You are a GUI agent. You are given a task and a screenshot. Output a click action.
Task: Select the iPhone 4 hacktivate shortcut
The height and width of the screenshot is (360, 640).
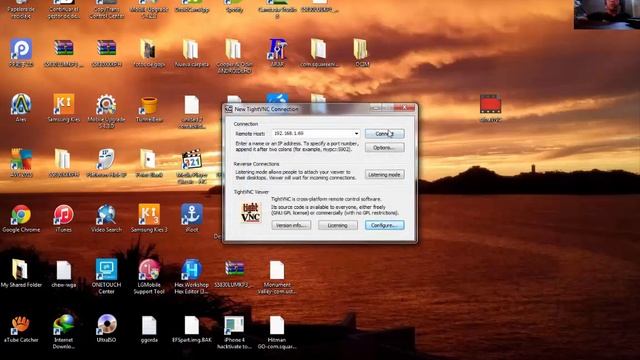pyautogui.click(x=234, y=332)
